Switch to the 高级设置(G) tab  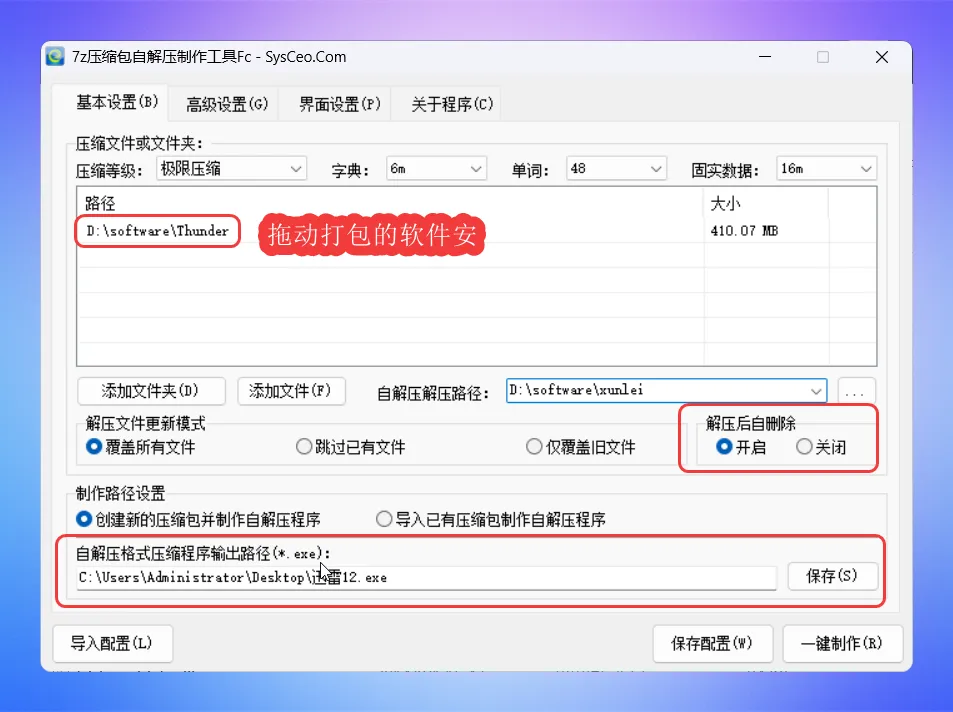(x=227, y=104)
